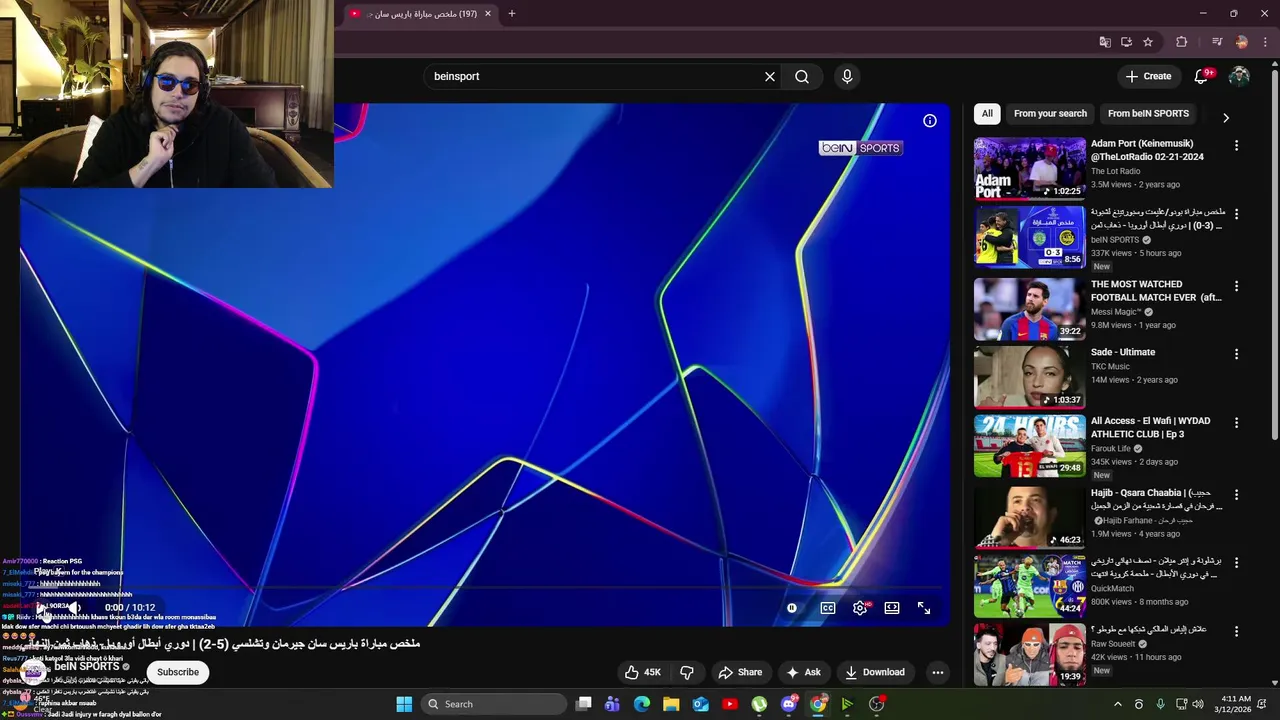Open player settings gear
Screen dimensions: 1280x720
click(x=860, y=608)
